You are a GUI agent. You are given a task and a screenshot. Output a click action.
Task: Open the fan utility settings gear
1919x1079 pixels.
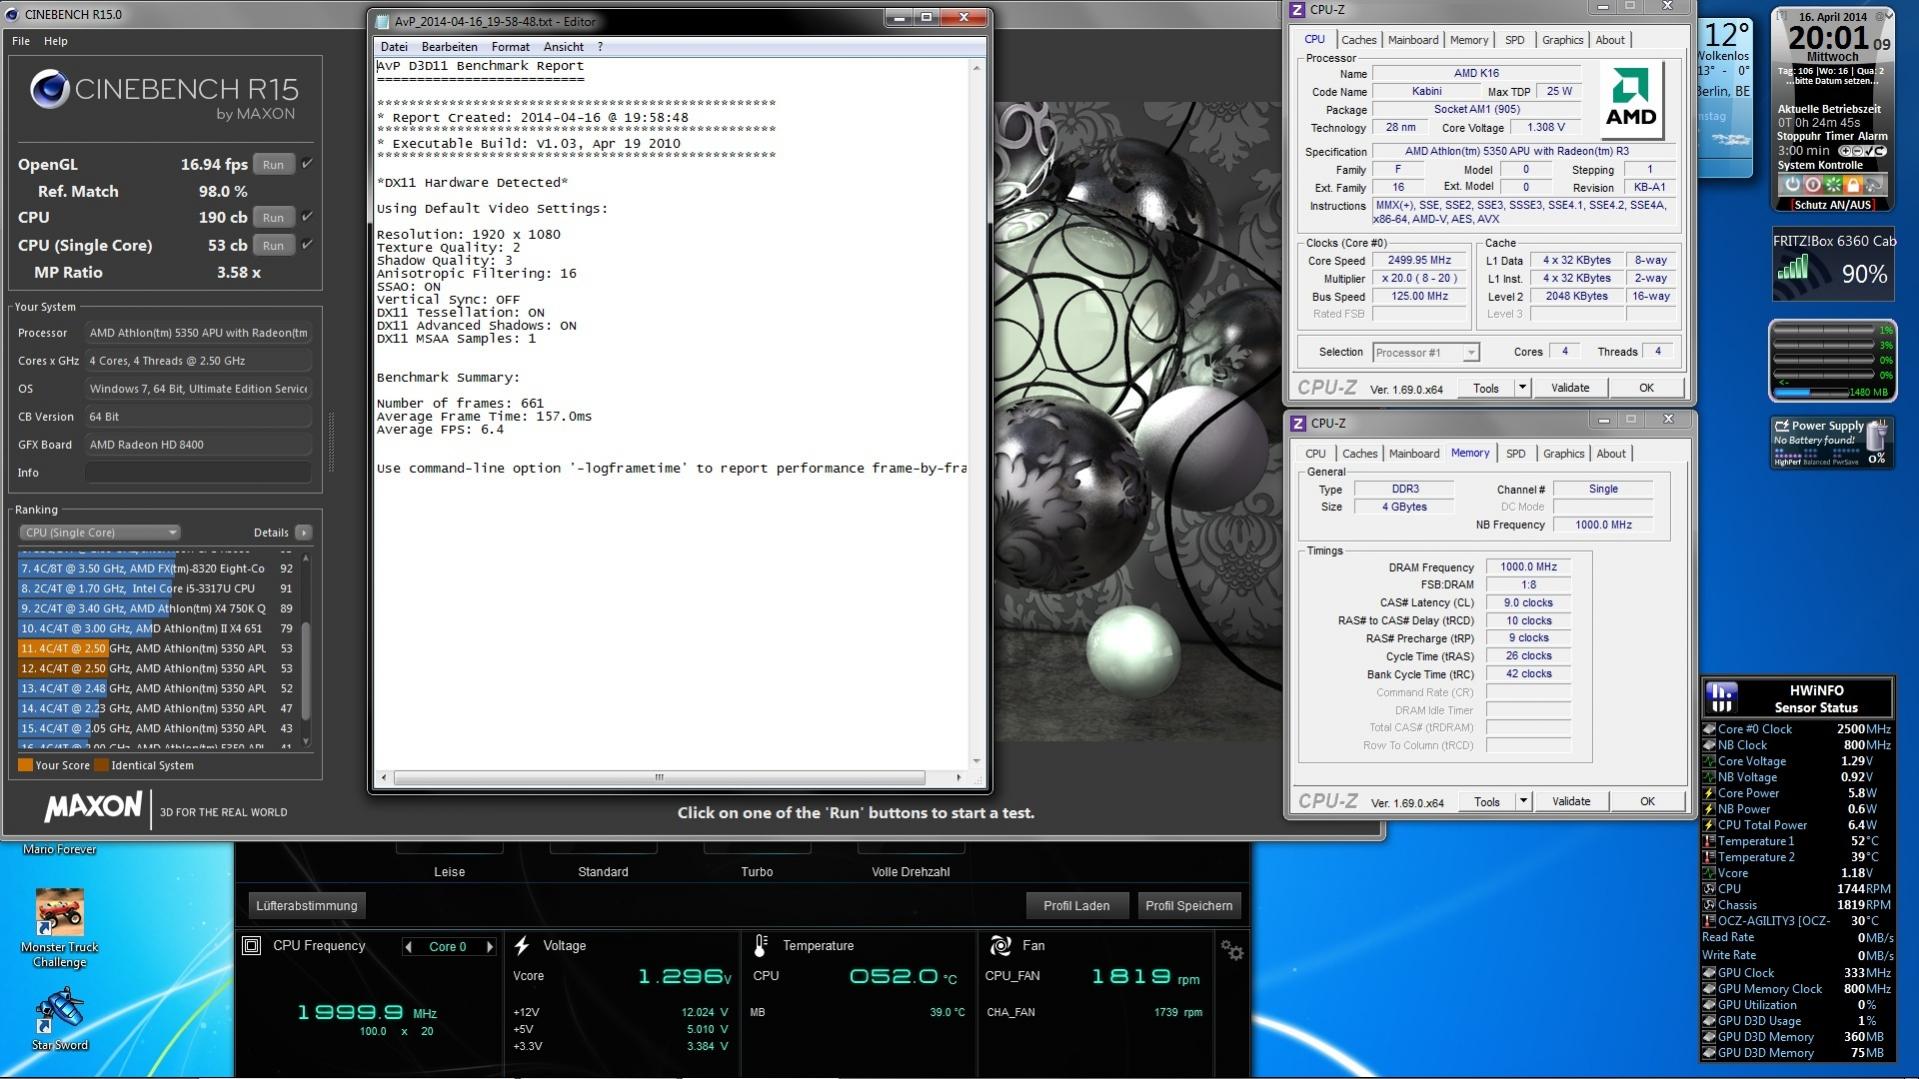pos(1232,951)
